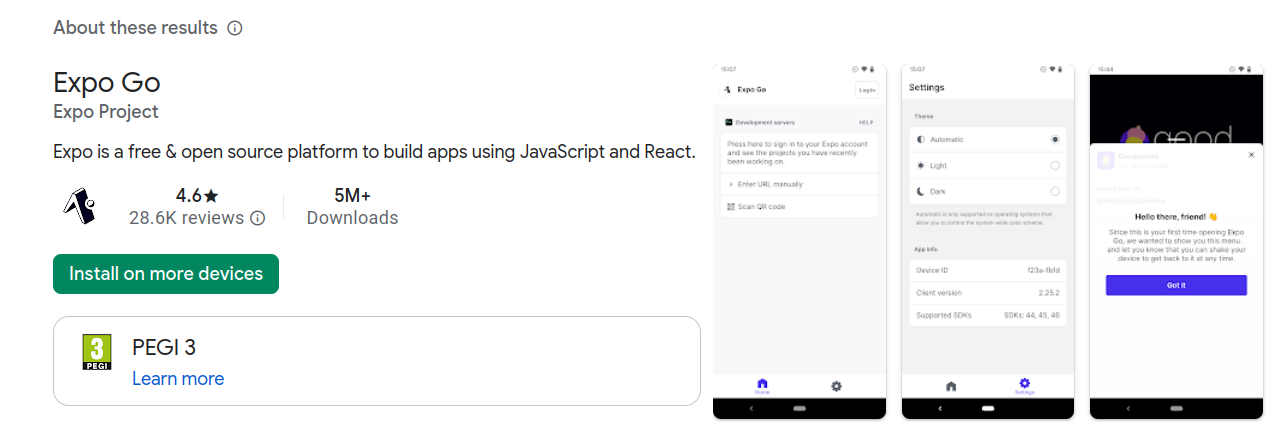
Task: Click the Install on more devices button
Action: click(166, 274)
